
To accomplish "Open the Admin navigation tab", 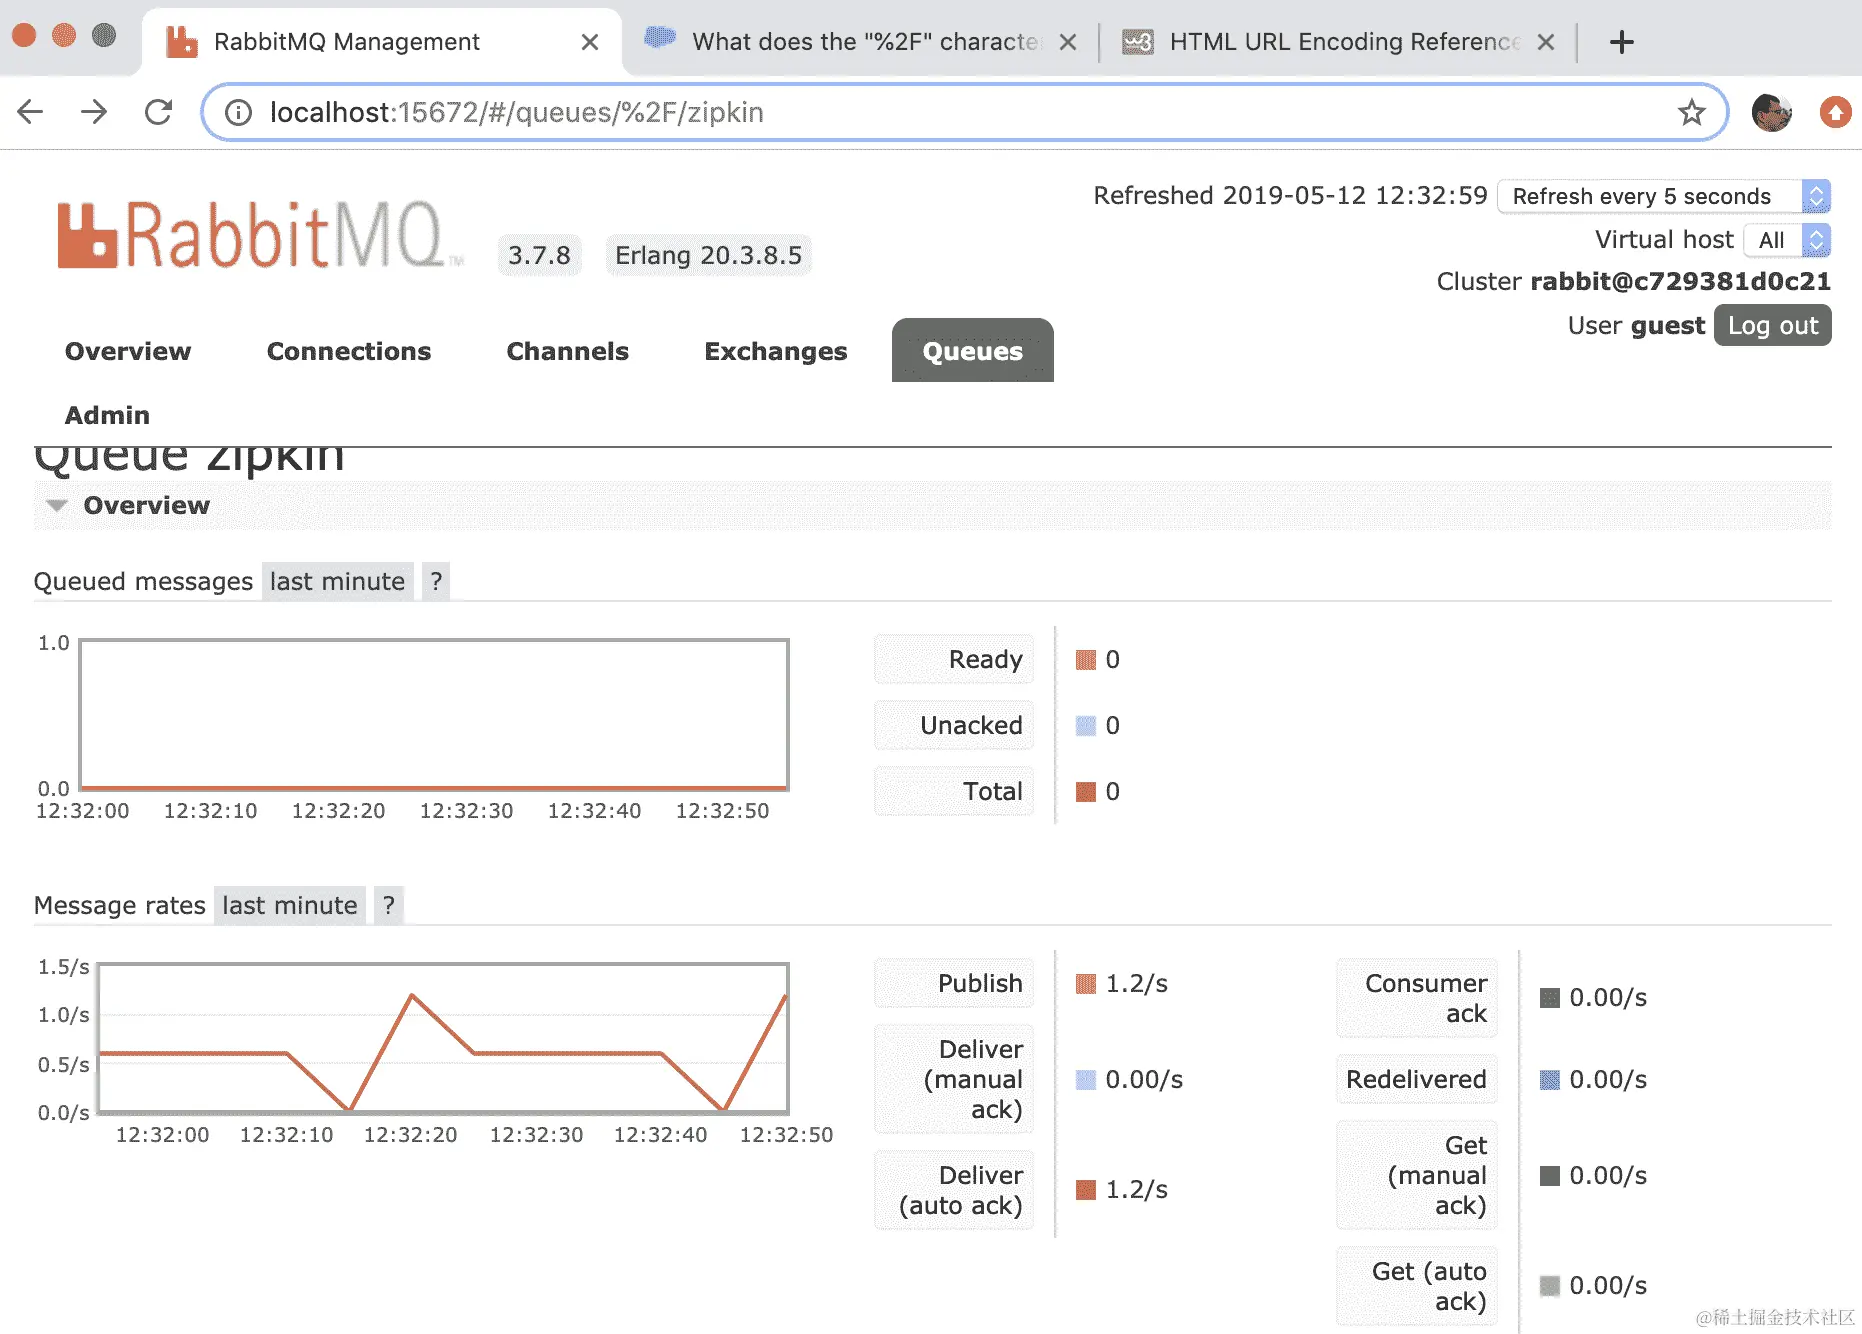I will pyautogui.click(x=107, y=415).
